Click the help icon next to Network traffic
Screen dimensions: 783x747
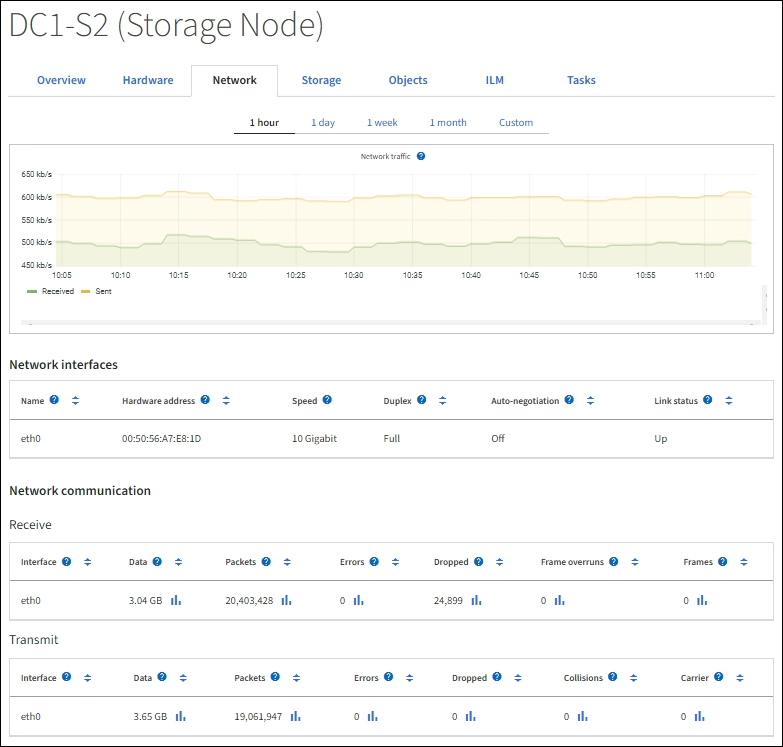(421, 157)
